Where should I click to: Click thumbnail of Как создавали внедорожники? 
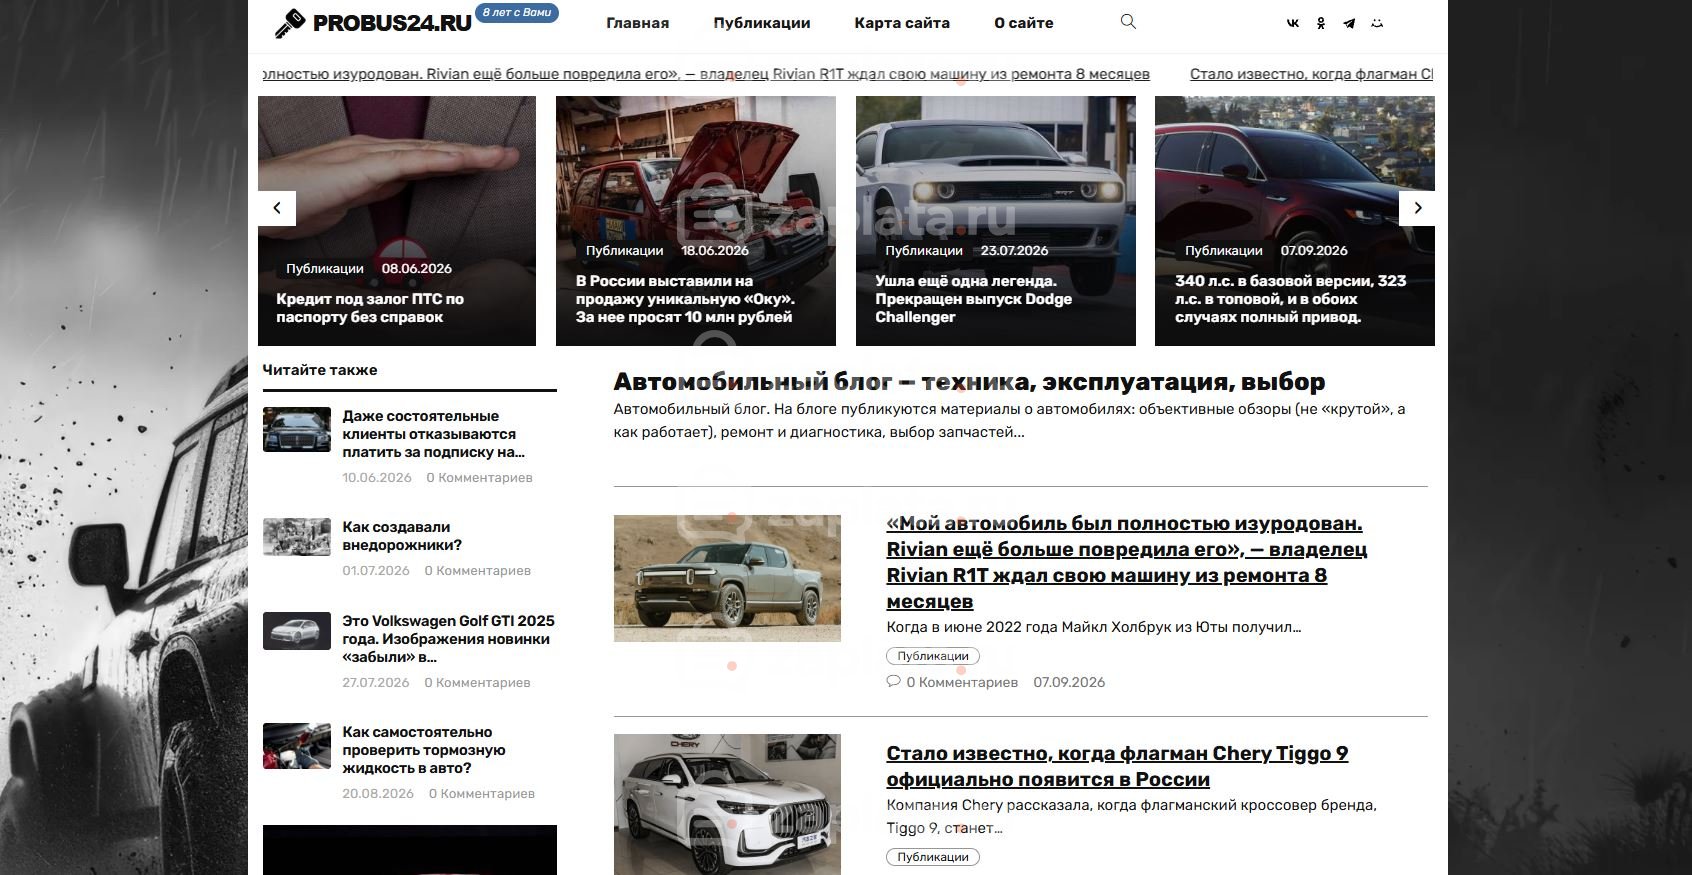coord(297,537)
